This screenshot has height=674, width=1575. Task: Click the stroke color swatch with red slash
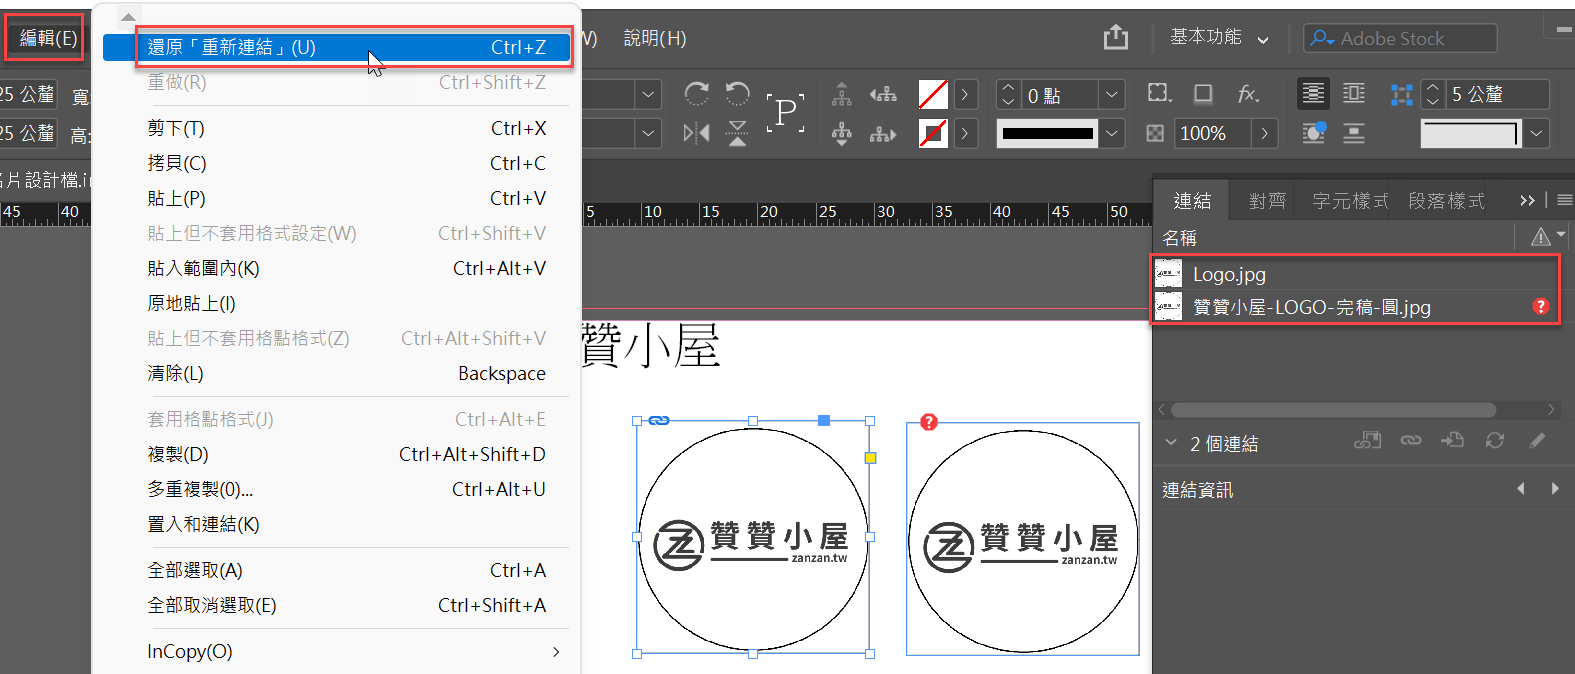pyautogui.click(x=933, y=133)
